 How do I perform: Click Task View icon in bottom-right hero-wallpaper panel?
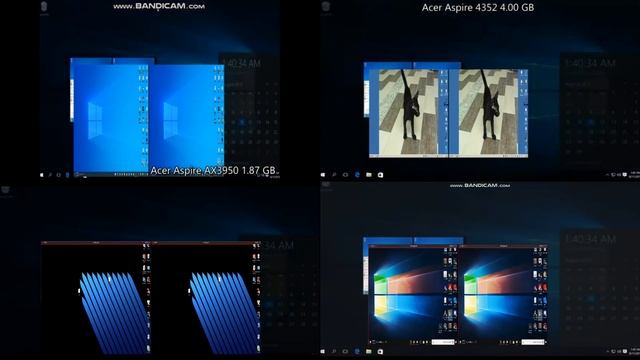click(x=345, y=351)
